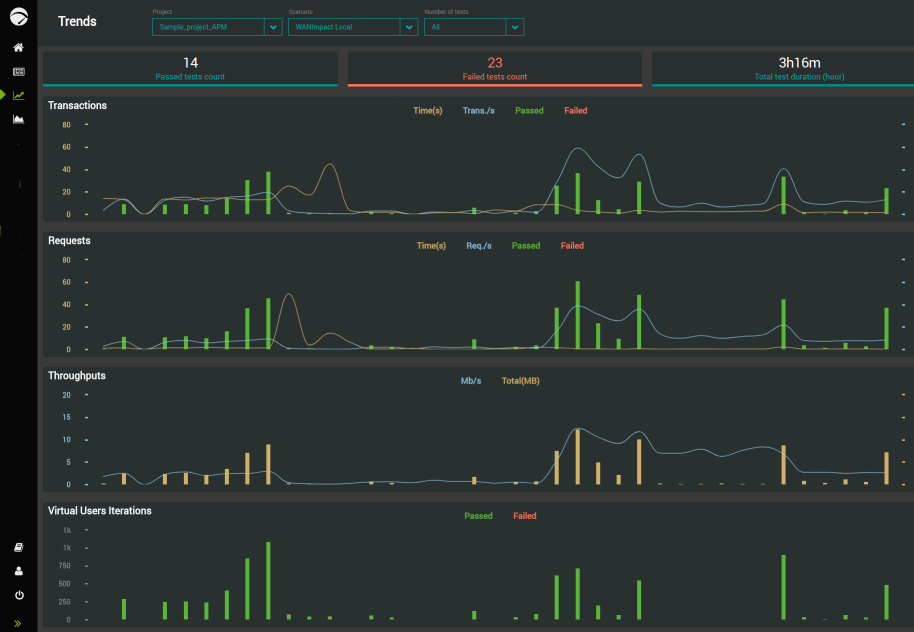
Task: Click the dashboard panel icon below Home
Action: 19,72
